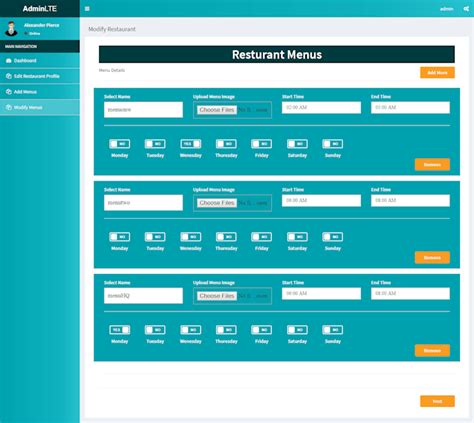This screenshot has height=423, width=474.
Task: Enable Friday in the second menu block
Action: coord(262,237)
